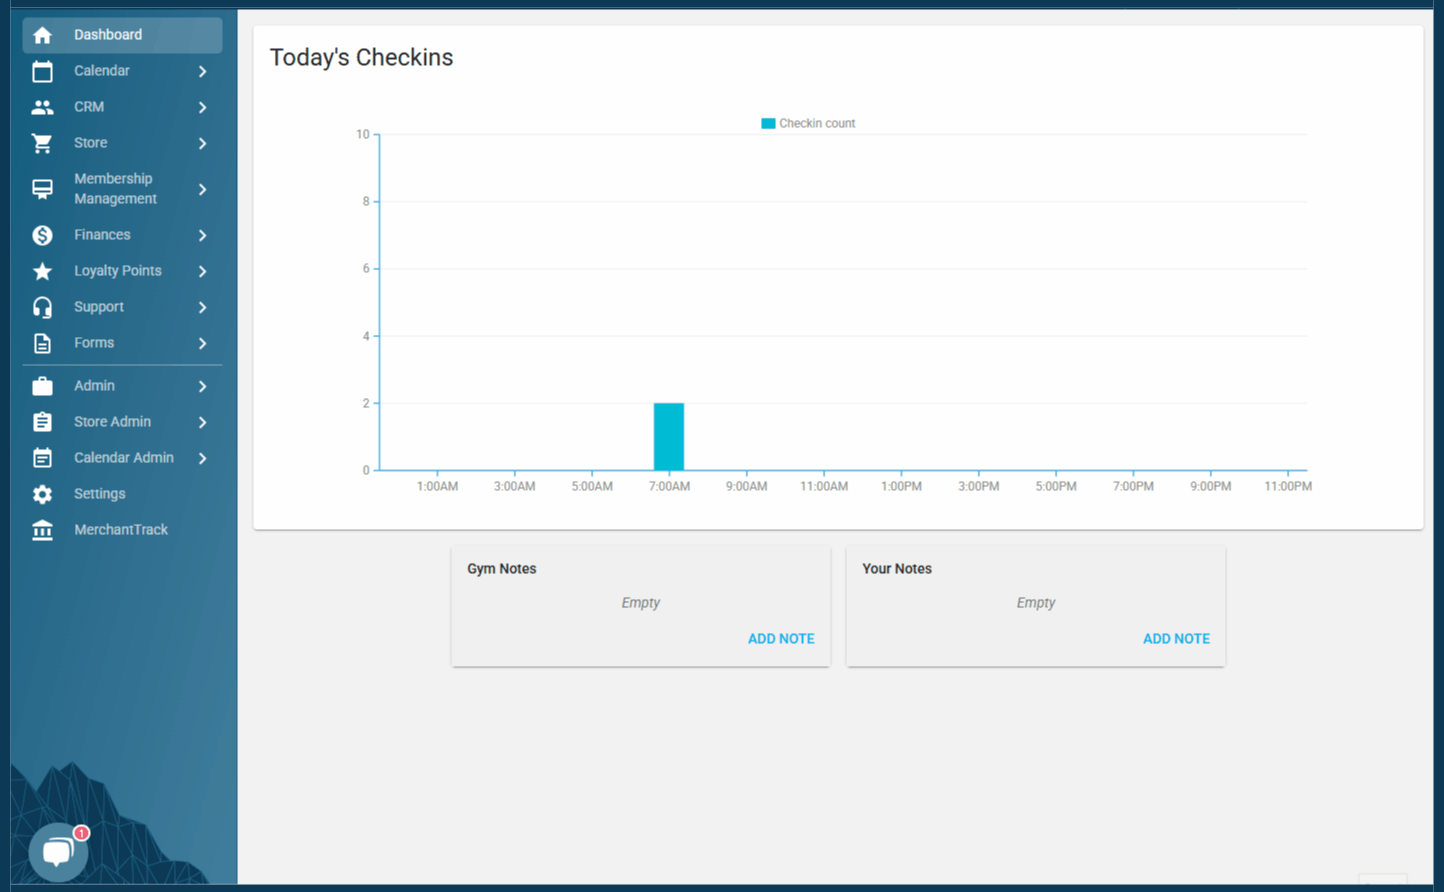This screenshot has width=1444, height=892.
Task: Click the CRM people icon
Action: click(x=42, y=107)
